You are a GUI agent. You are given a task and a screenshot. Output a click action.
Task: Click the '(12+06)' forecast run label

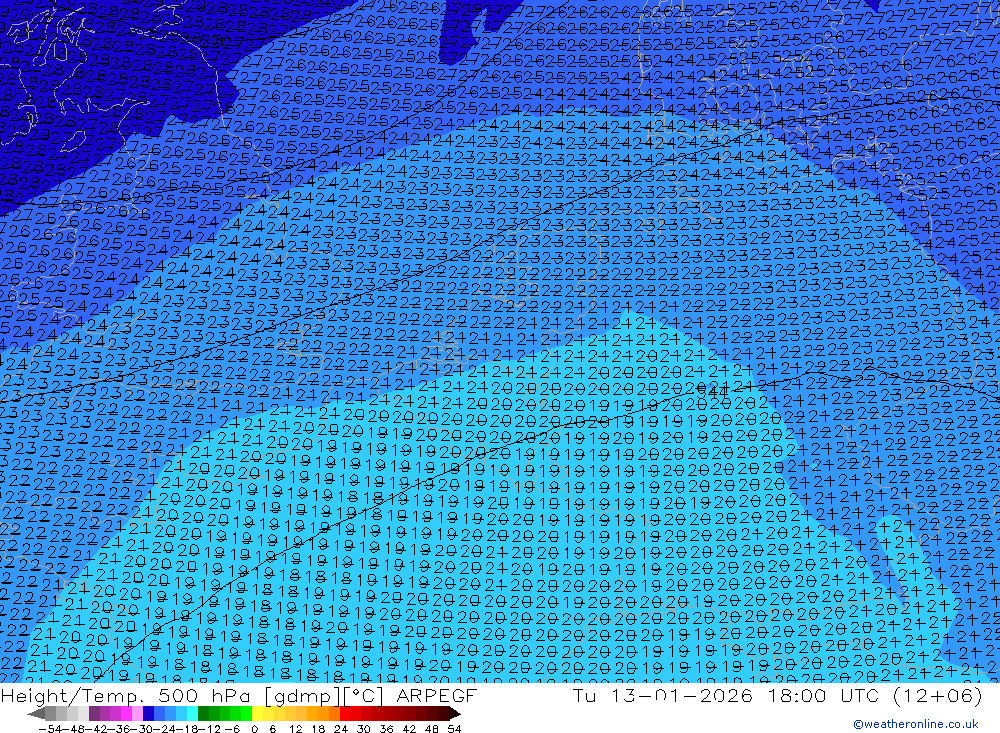(x=937, y=695)
